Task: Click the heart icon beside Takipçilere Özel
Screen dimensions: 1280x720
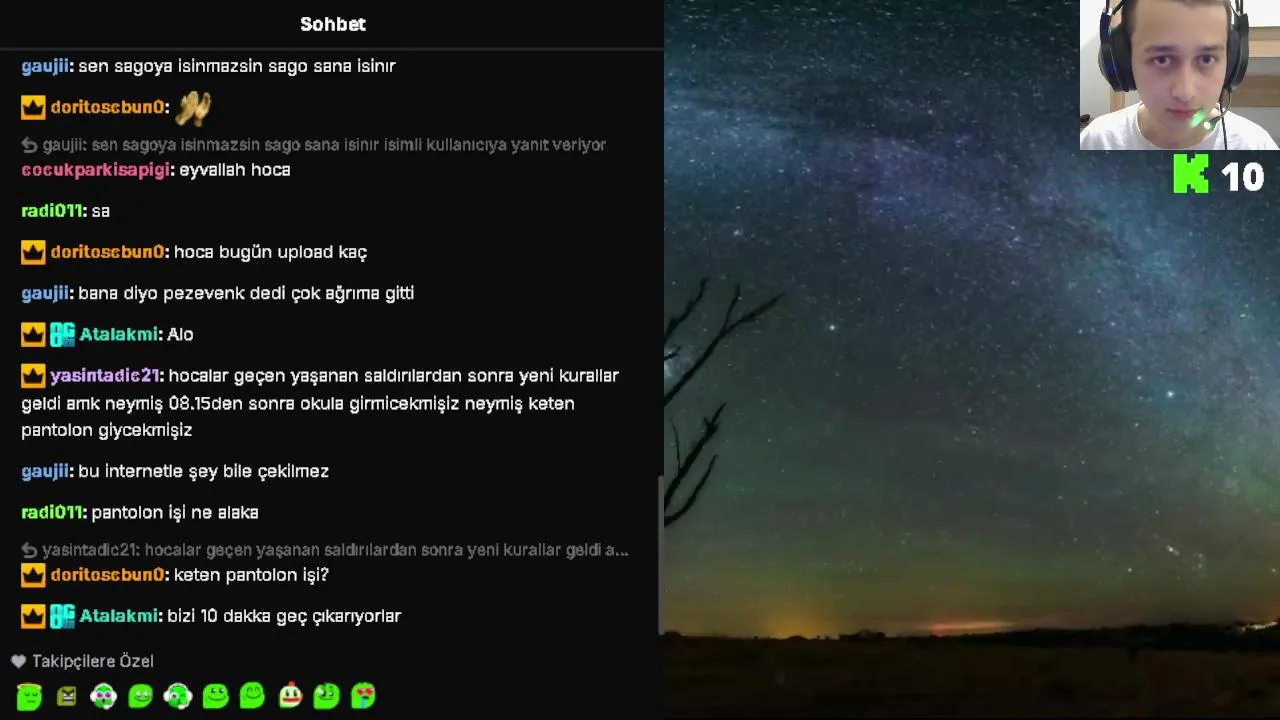Action: [18, 661]
